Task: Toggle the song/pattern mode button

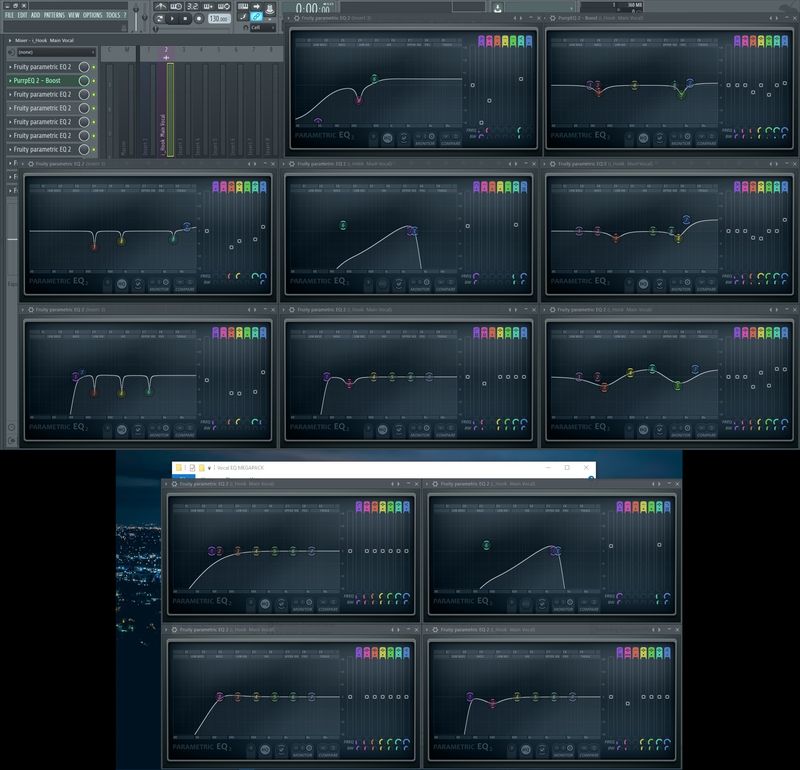Action: (161, 18)
